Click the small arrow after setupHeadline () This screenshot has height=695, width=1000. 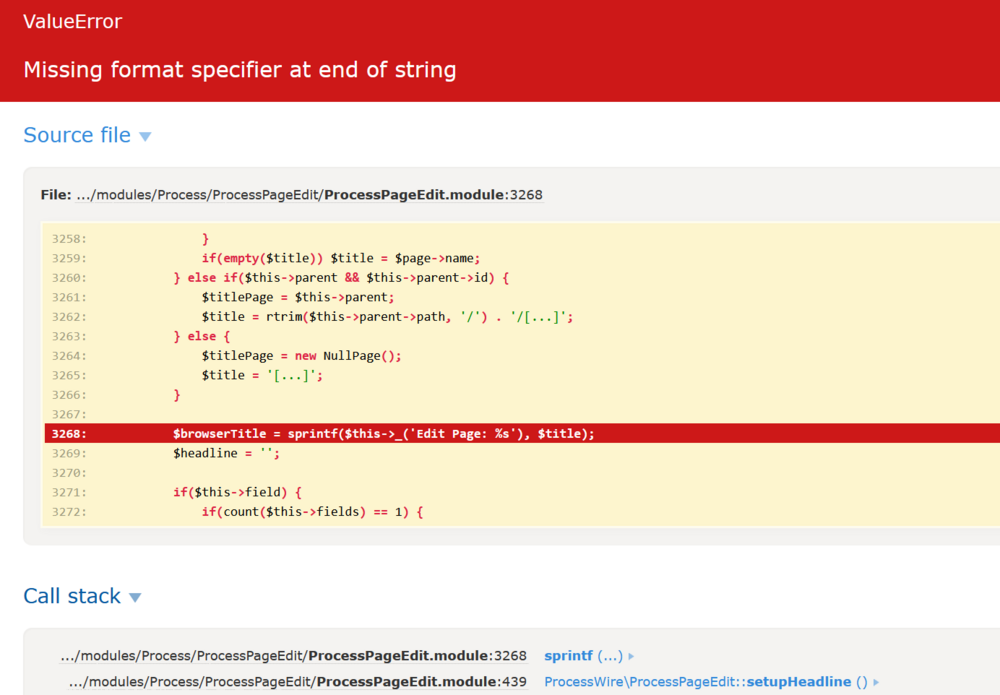(x=876, y=683)
